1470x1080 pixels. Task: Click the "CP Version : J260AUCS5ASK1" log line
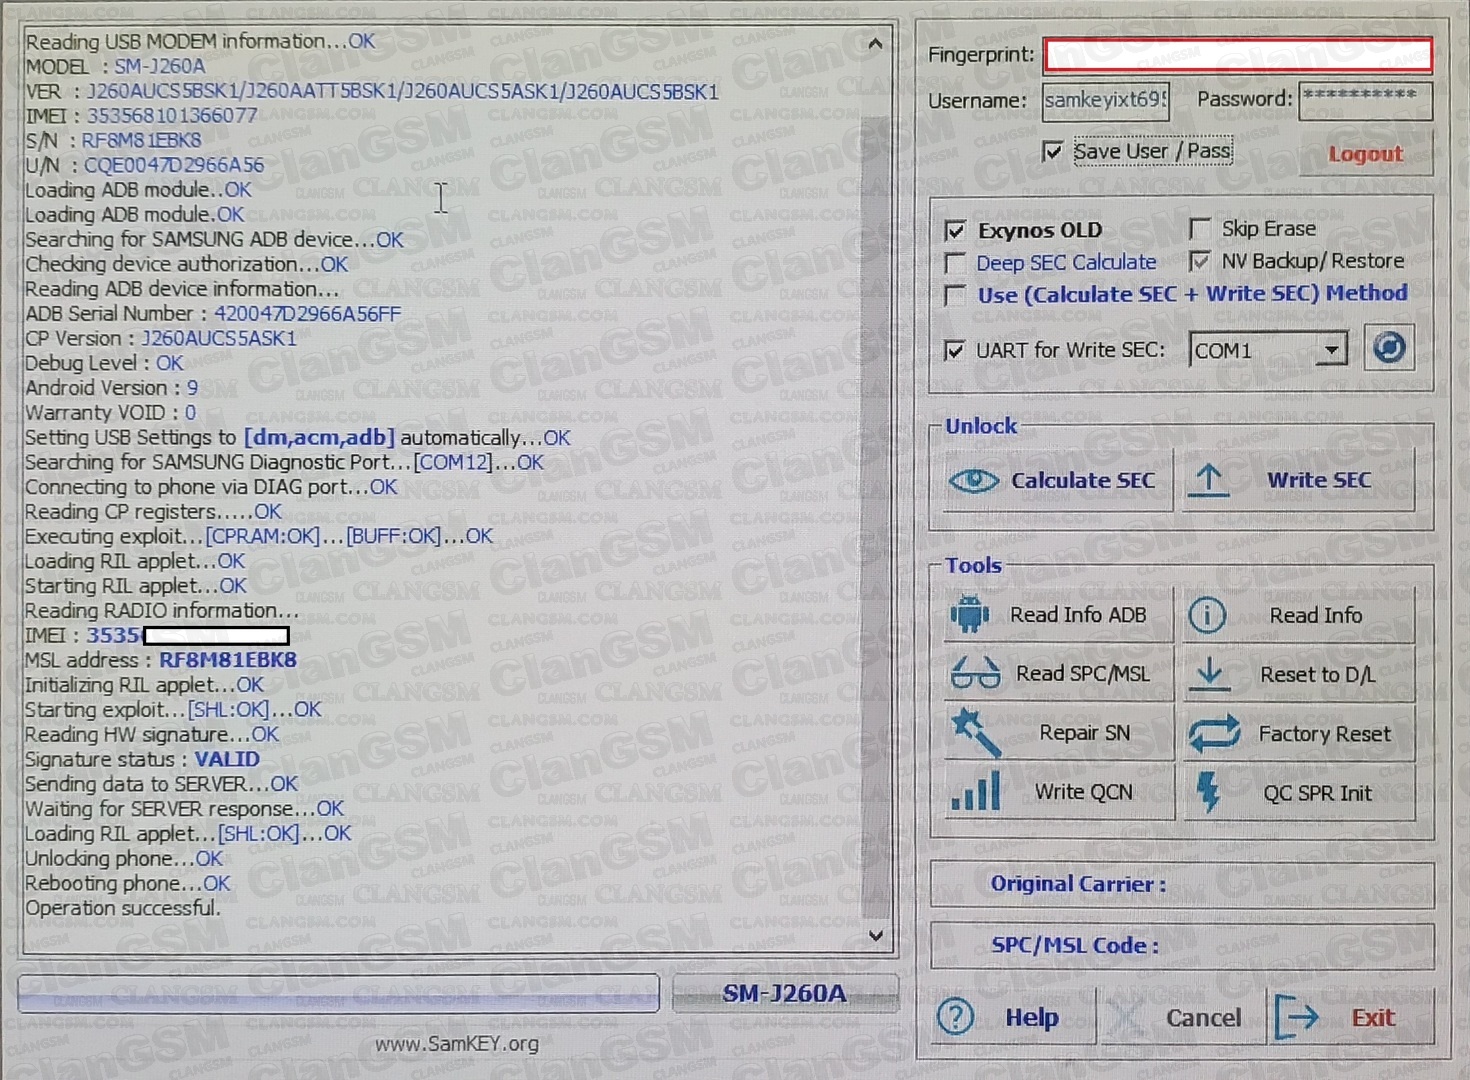coord(161,339)
